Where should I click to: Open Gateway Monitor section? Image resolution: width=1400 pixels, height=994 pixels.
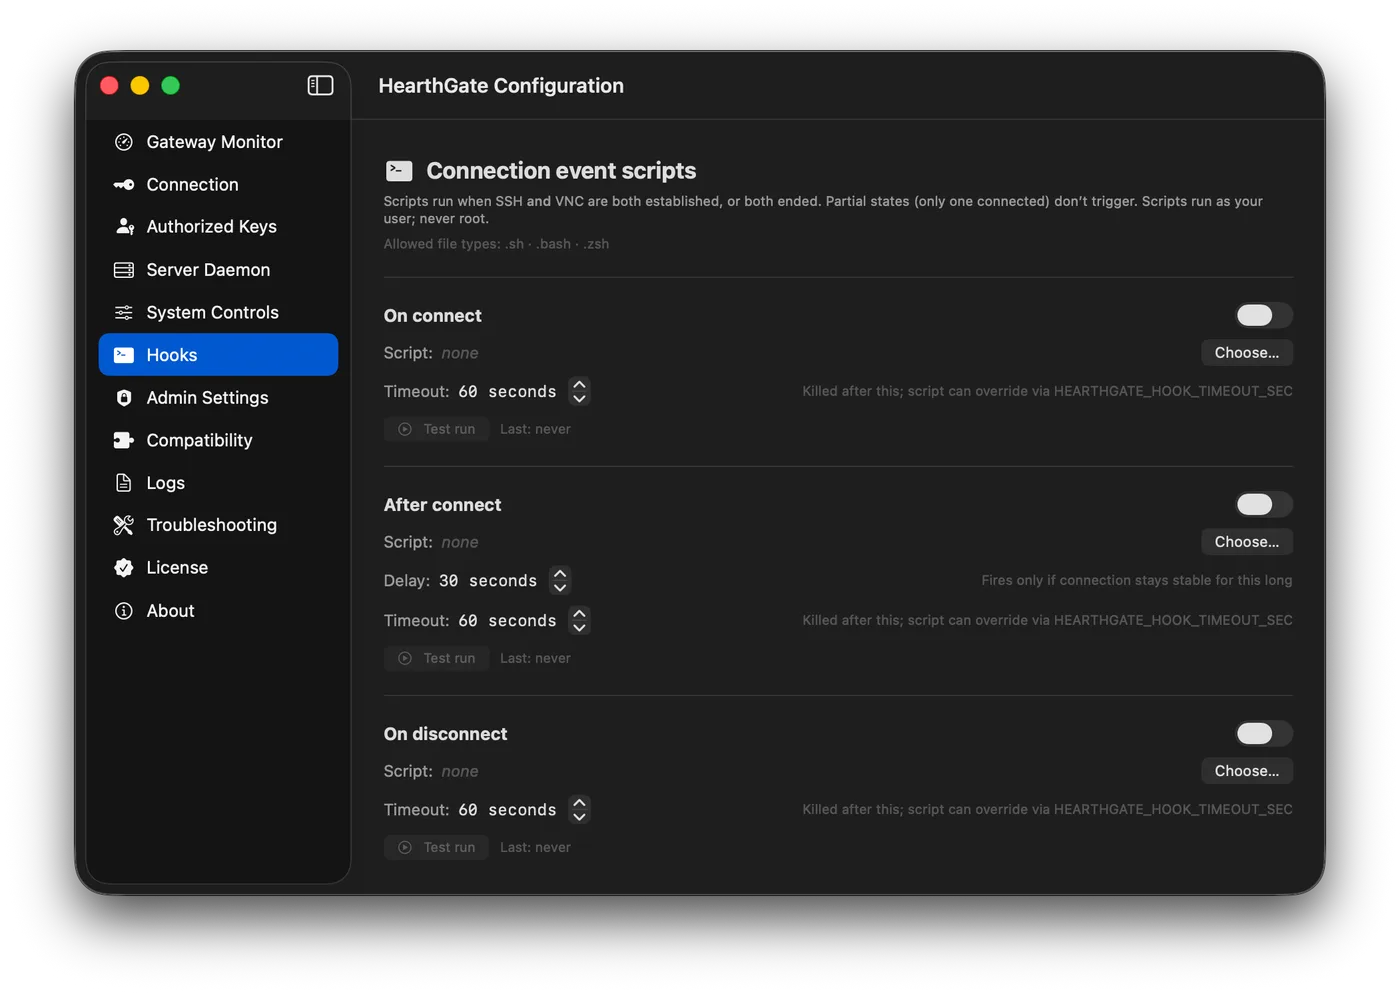click(x=218, y=142)
